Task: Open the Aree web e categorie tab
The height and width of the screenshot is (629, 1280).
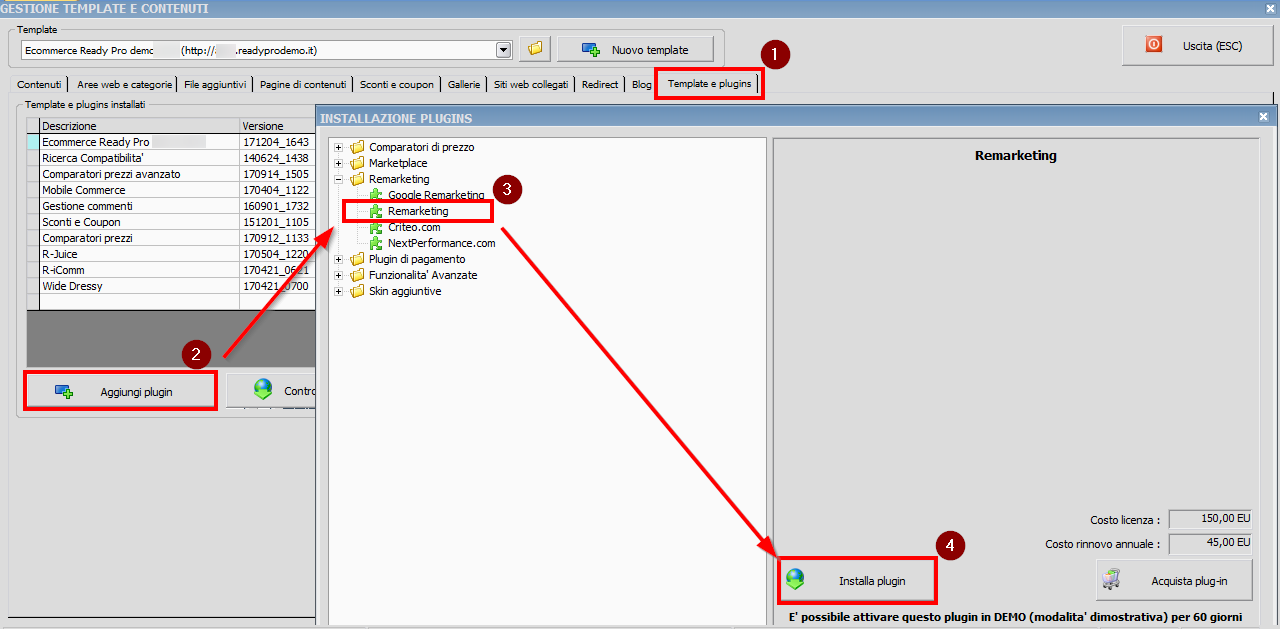Action: click(x=125, y=85)
